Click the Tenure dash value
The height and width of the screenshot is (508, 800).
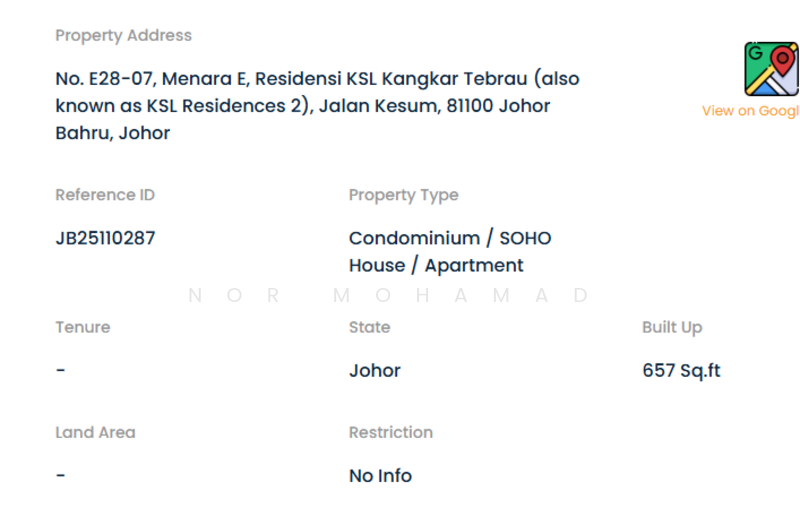[x=61, y=370]
